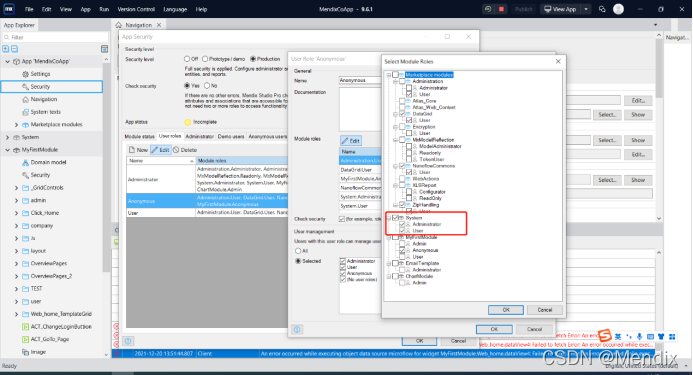This screenshot has width=693, height=375.
Task: Click microphone icon in input method toolbar
Action: pos(639,337)
